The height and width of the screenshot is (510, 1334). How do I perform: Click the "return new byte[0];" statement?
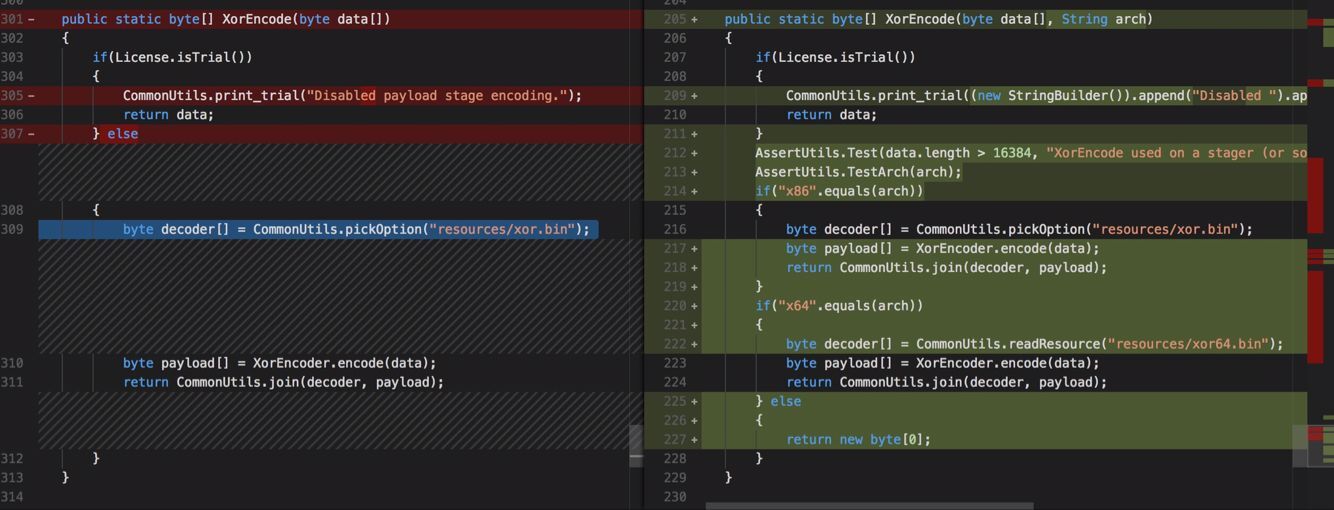click(x=858, y=439)
